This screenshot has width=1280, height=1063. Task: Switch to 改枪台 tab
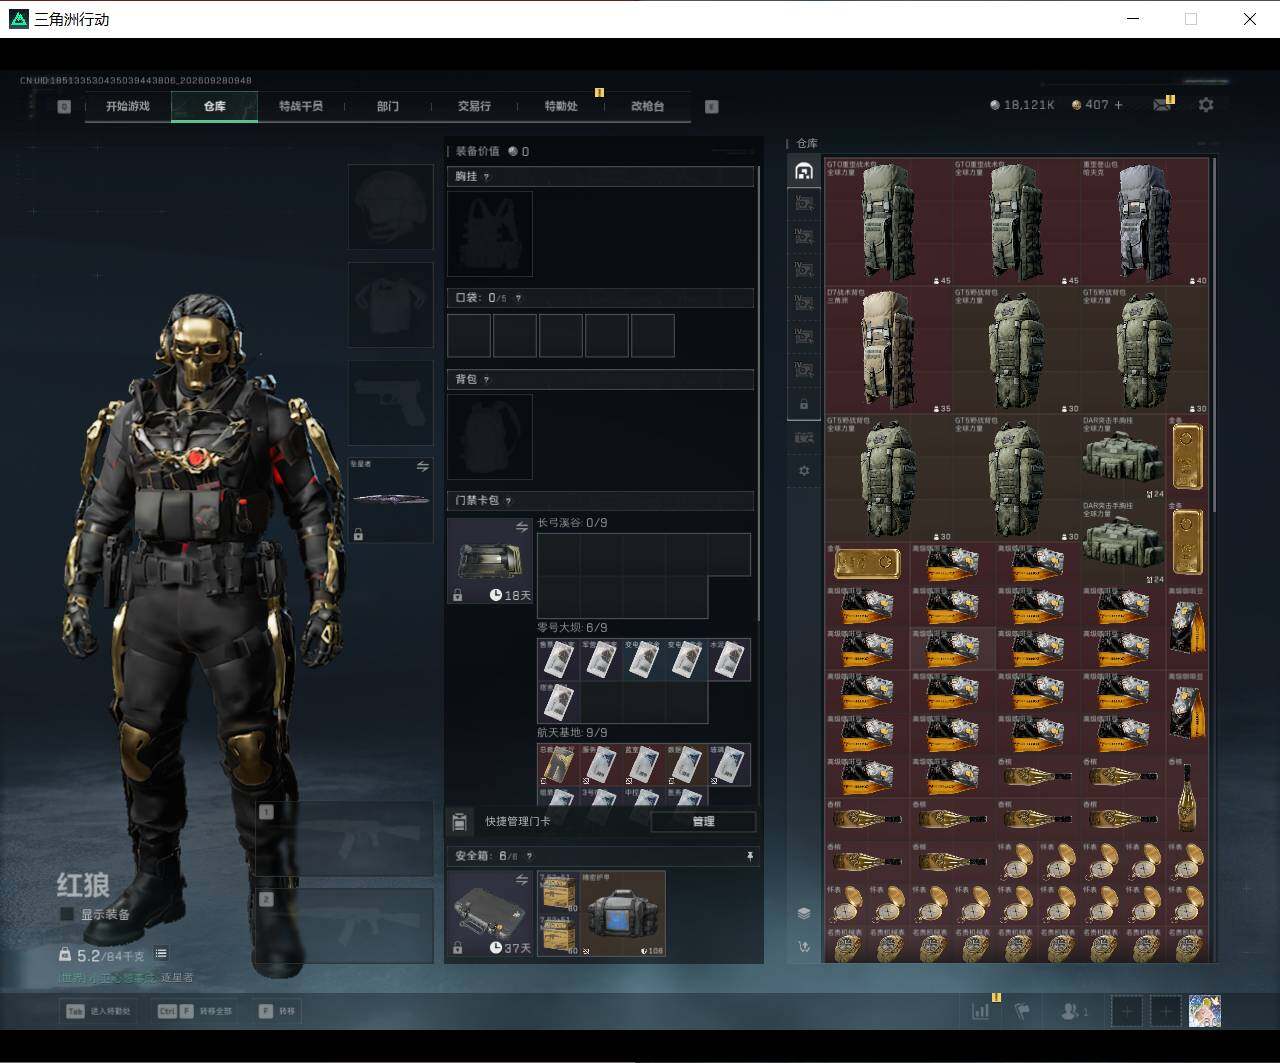click(x=647, y=106)
